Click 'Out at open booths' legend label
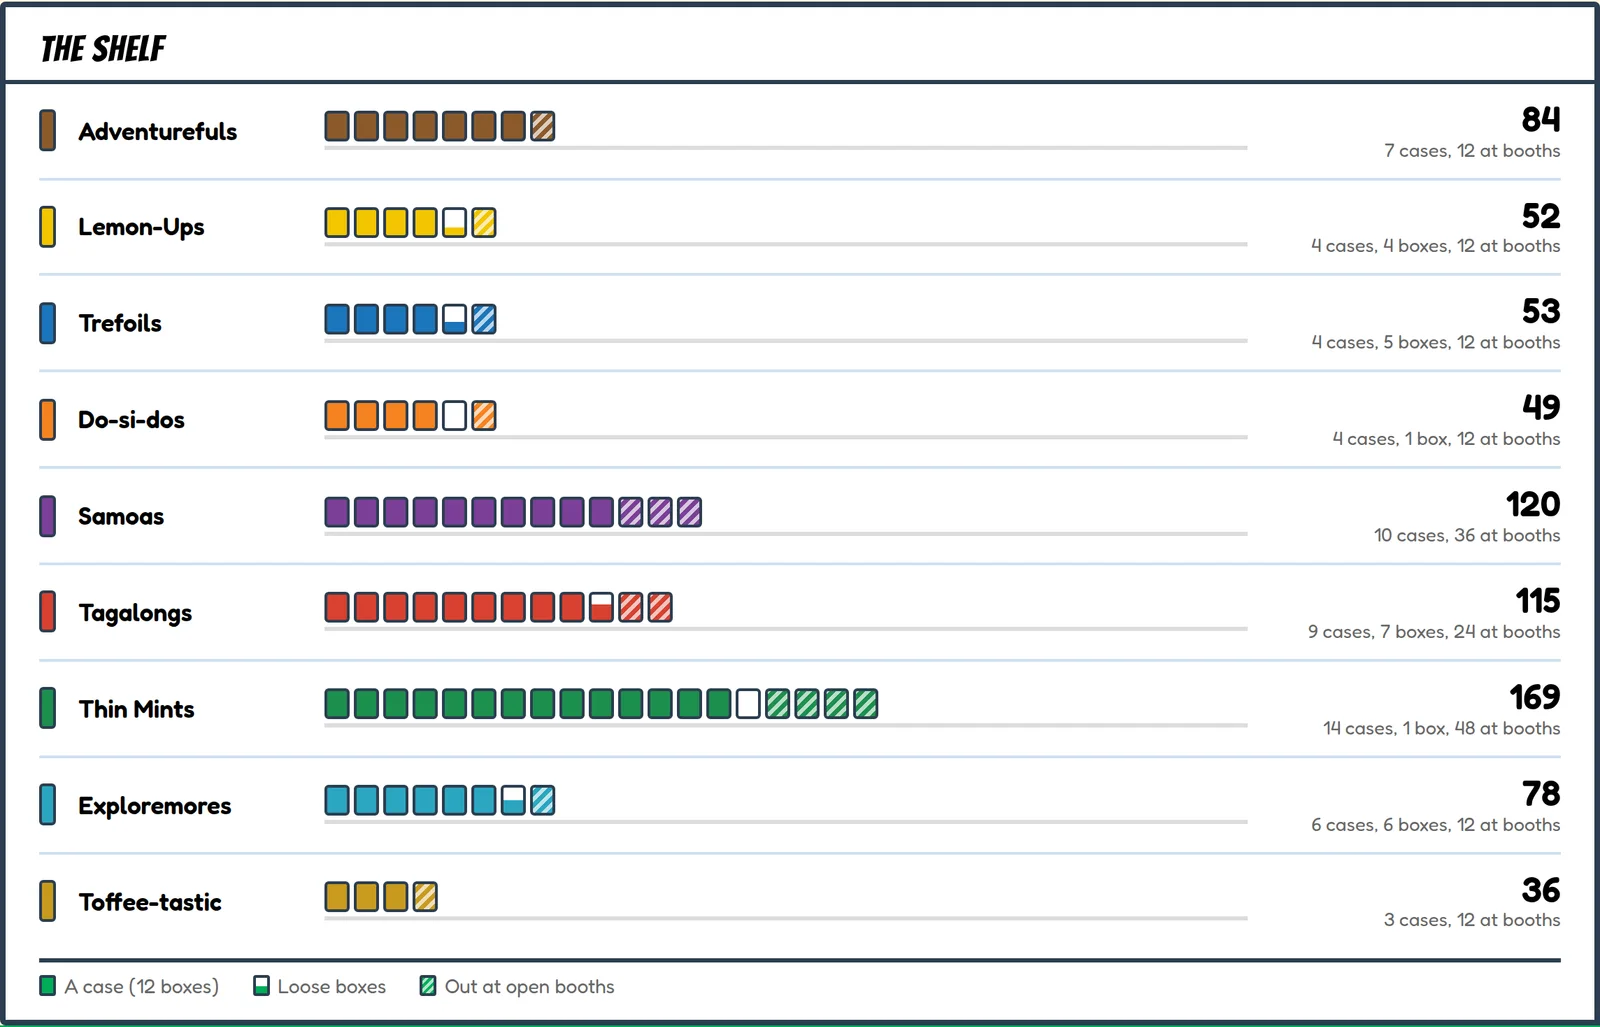 coord(530,987)
